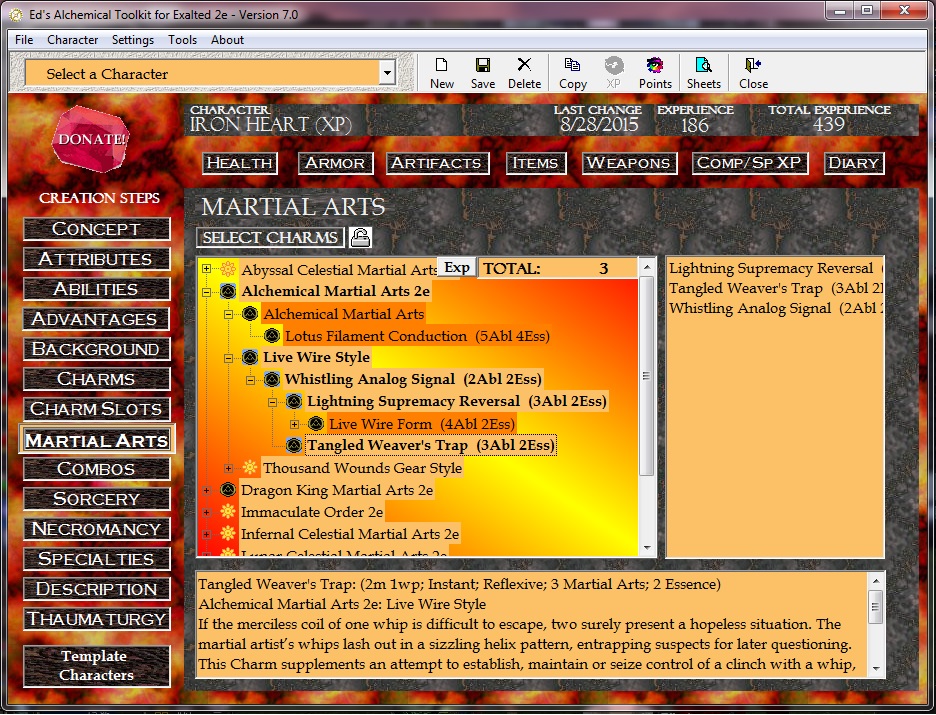
Task: Open the Settings menu
Action: pyautogui.click(x=133, y=40)
